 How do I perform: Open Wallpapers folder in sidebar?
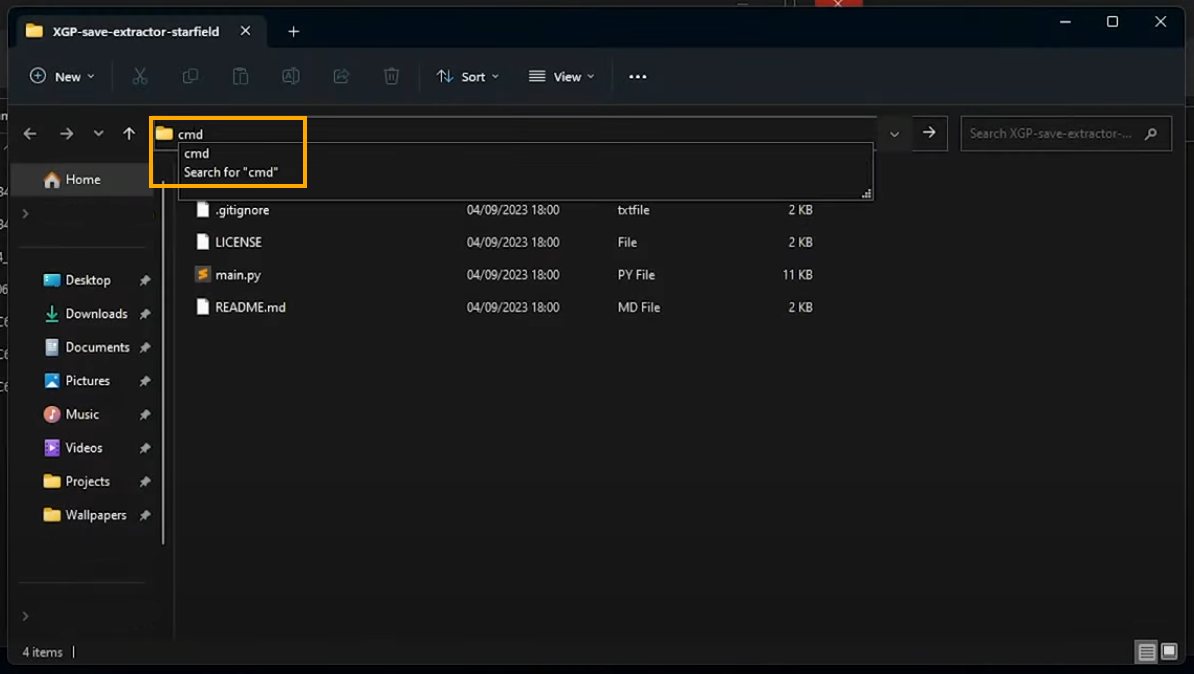(x=95, y=515)
